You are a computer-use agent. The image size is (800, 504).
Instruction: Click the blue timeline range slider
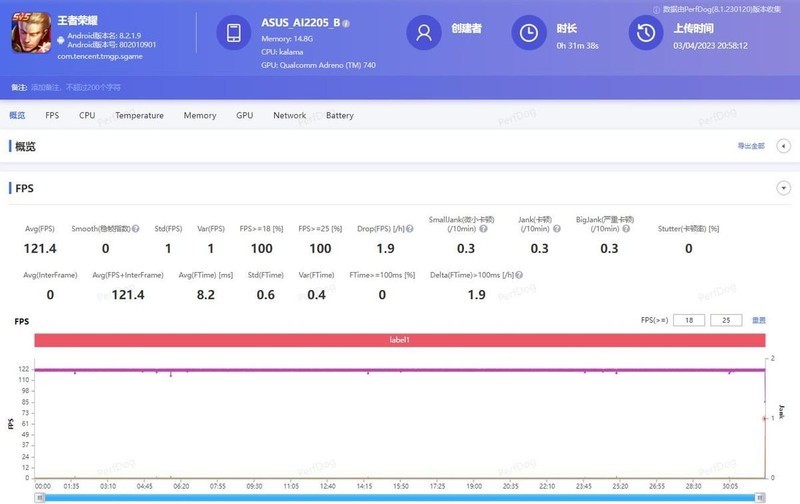coord(400,497)
